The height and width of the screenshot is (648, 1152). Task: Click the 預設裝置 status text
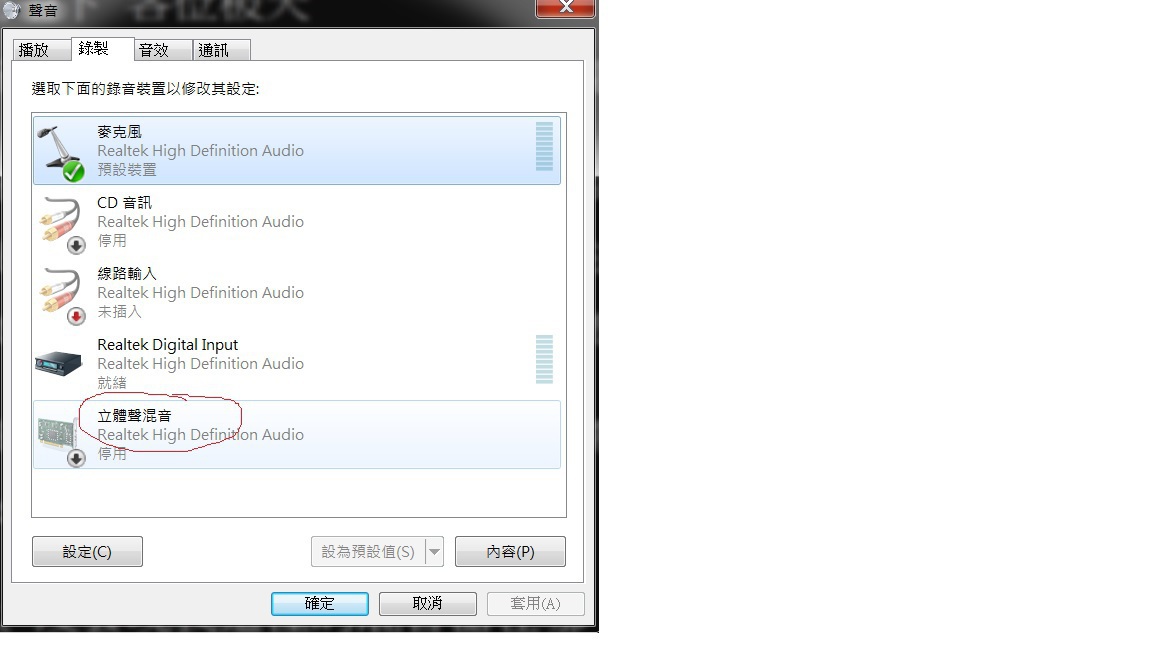pos(127,170)
